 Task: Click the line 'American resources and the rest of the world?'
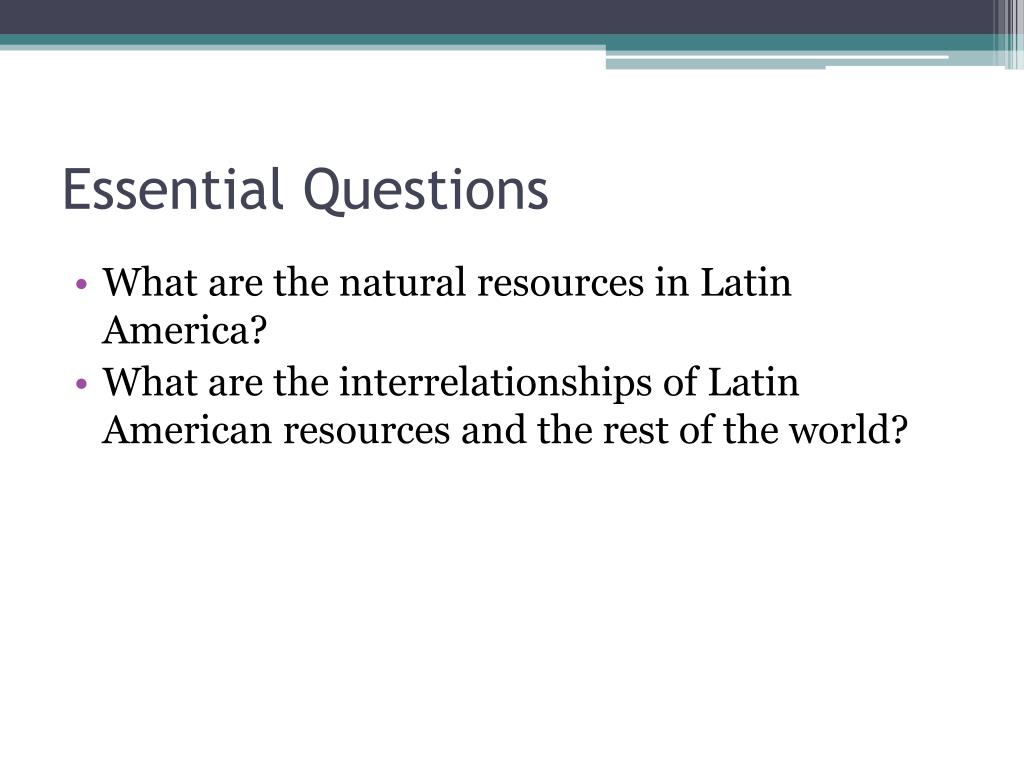505,430
